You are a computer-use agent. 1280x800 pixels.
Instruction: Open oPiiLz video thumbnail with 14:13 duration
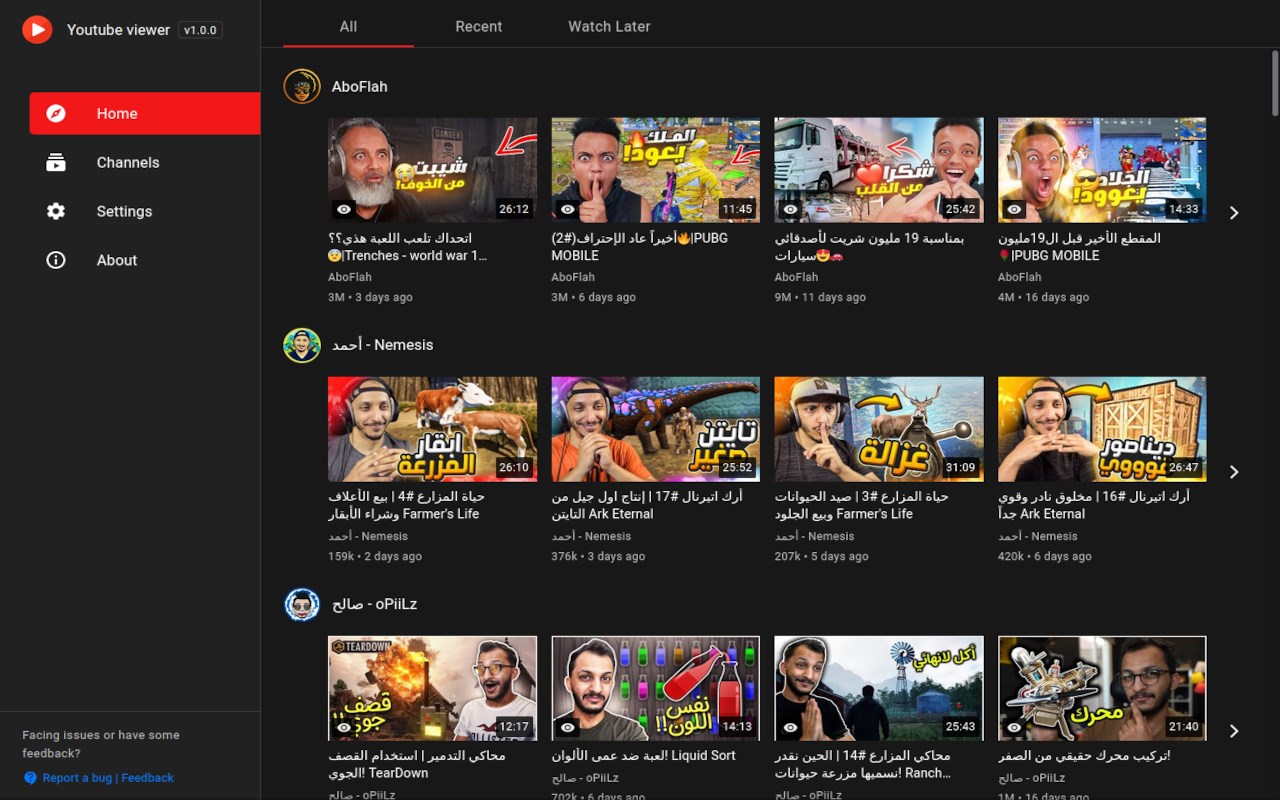[x=656, y=688]
